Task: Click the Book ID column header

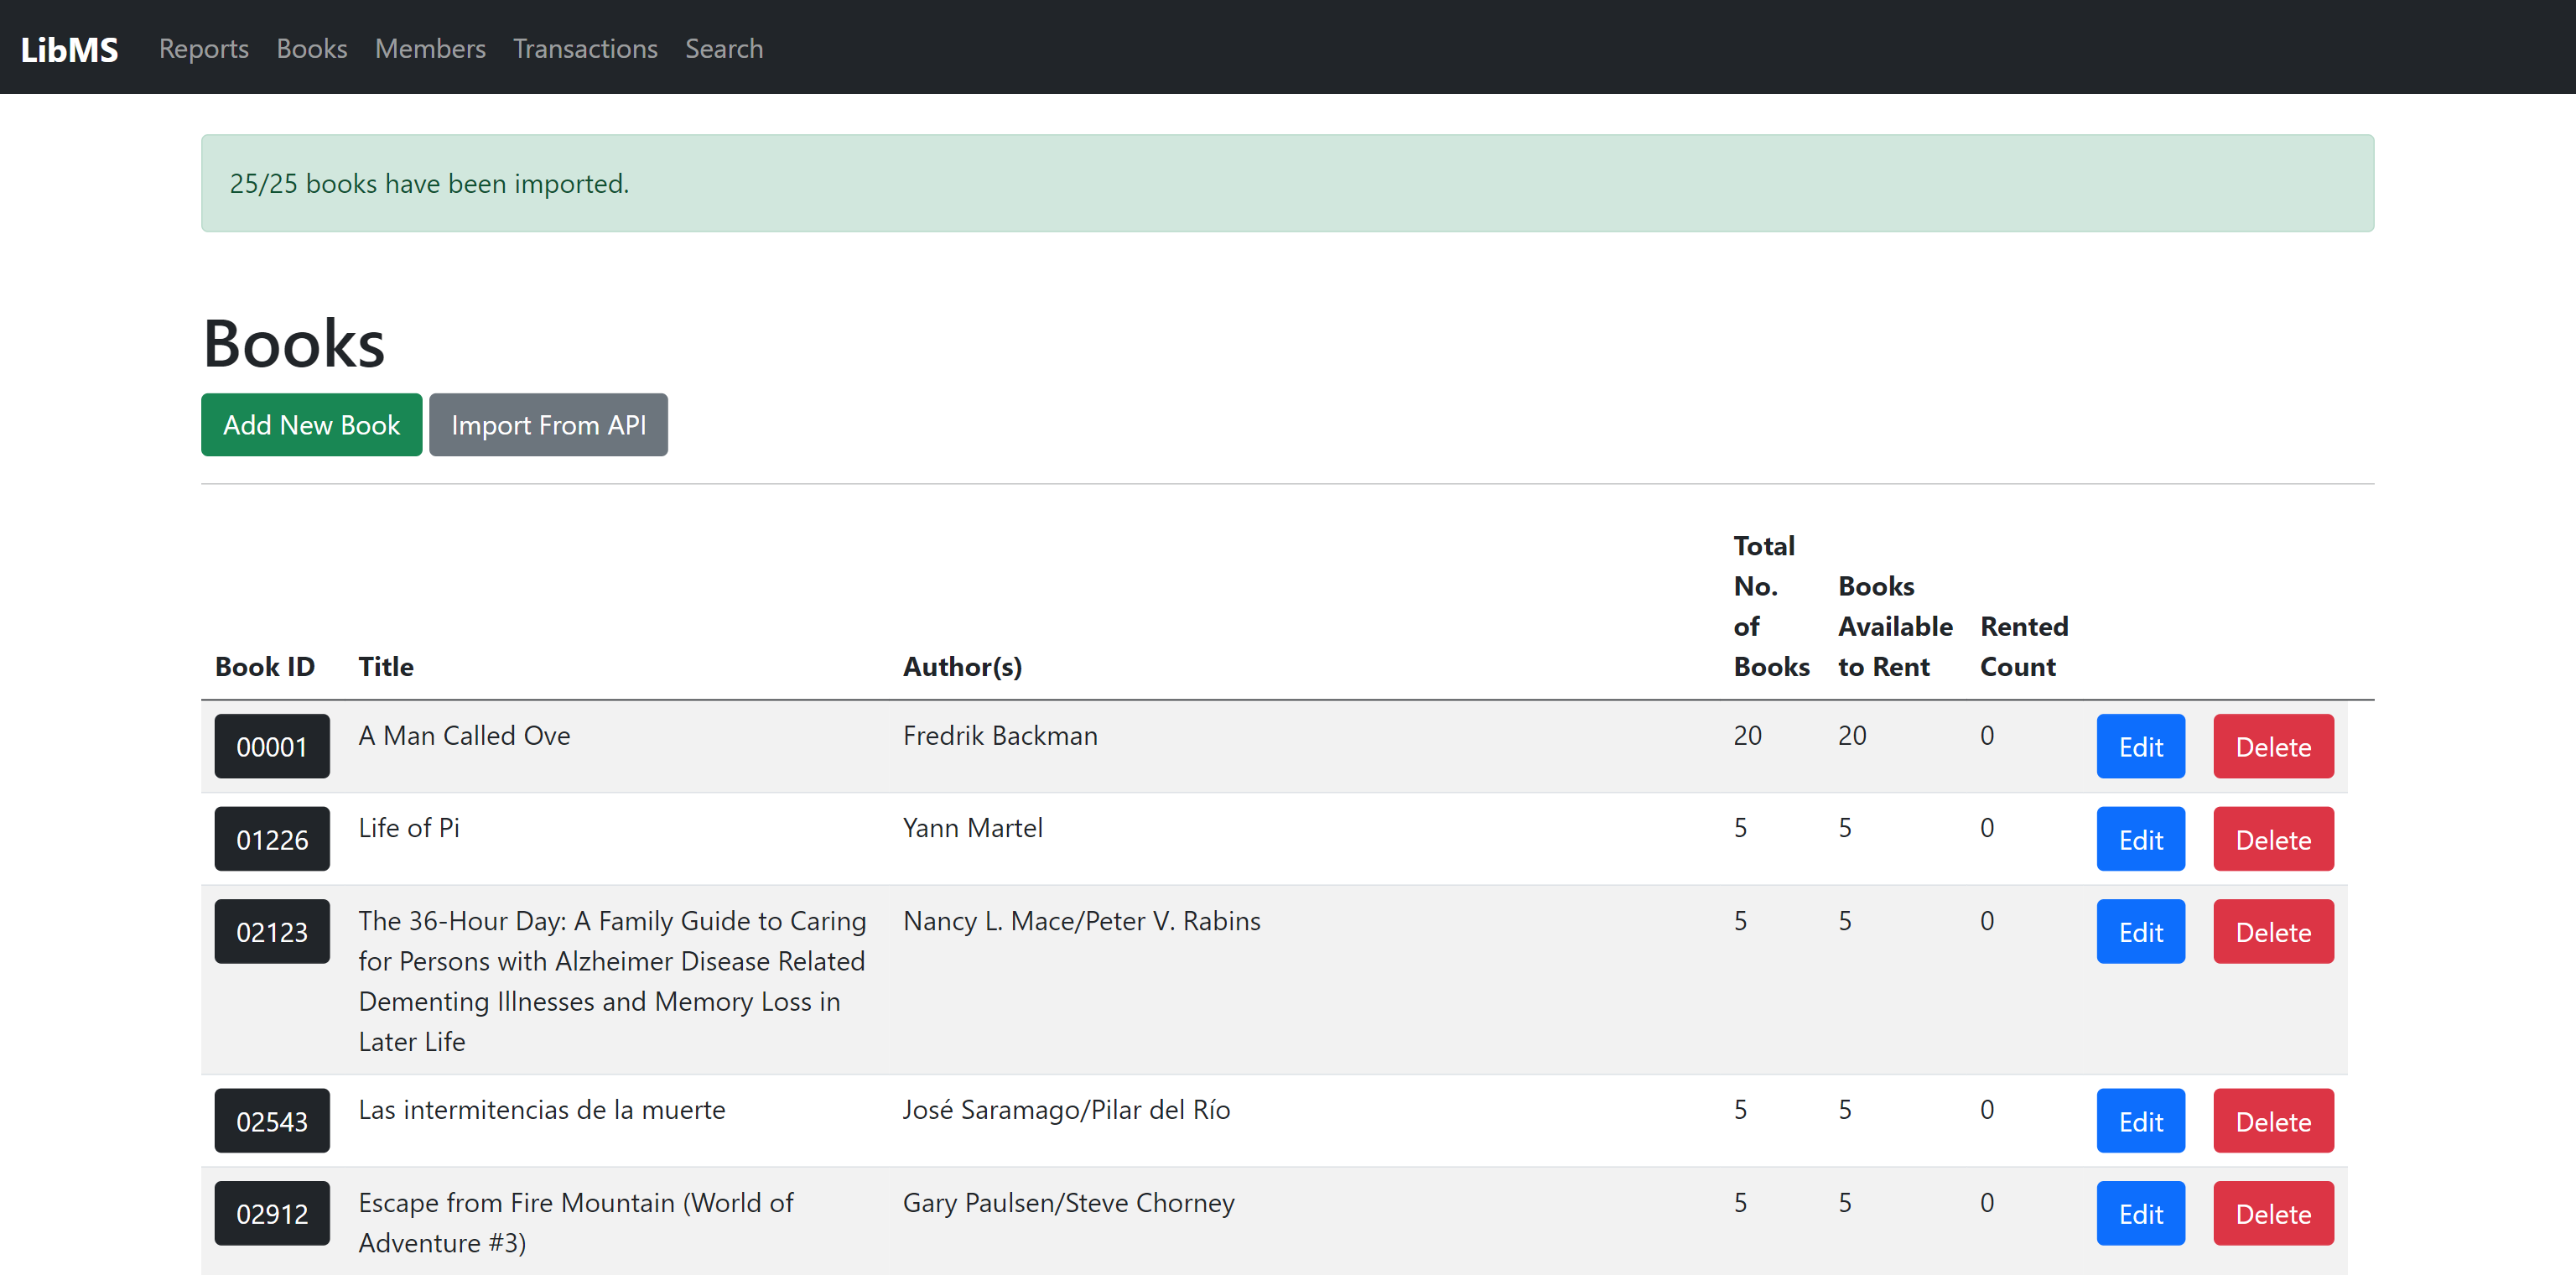Action: [x=264, y=666]
